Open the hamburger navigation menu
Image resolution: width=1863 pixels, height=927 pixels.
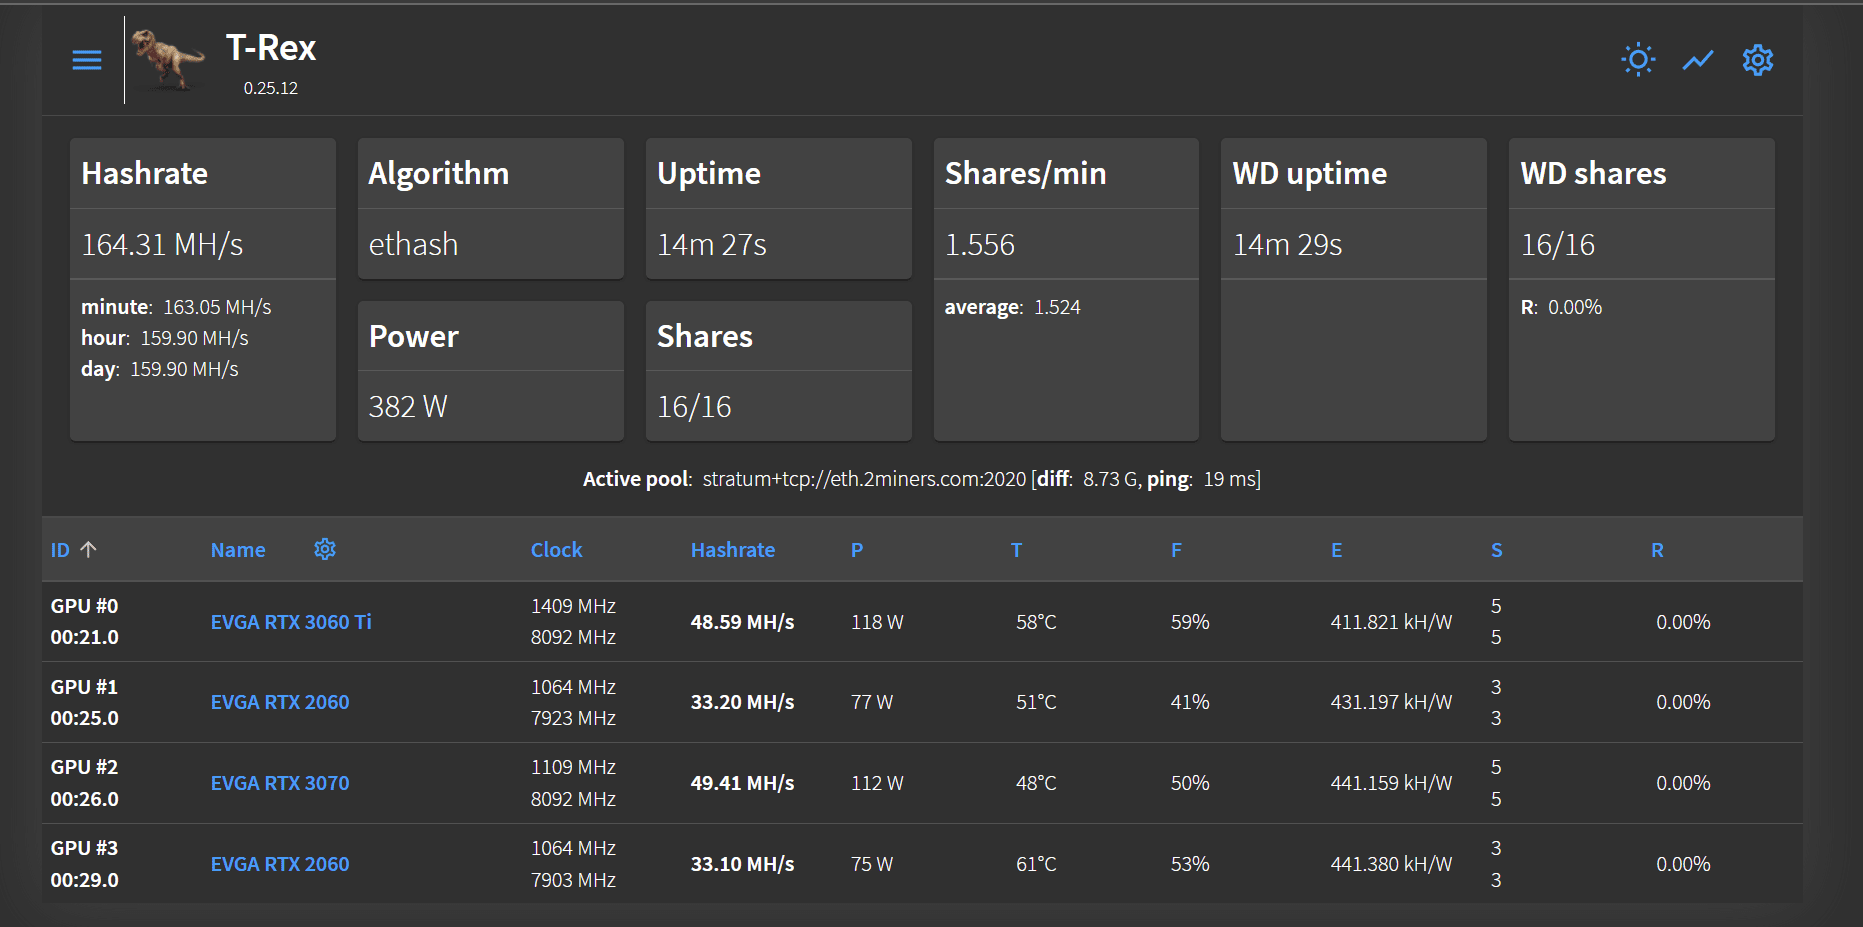click(87, 60)
